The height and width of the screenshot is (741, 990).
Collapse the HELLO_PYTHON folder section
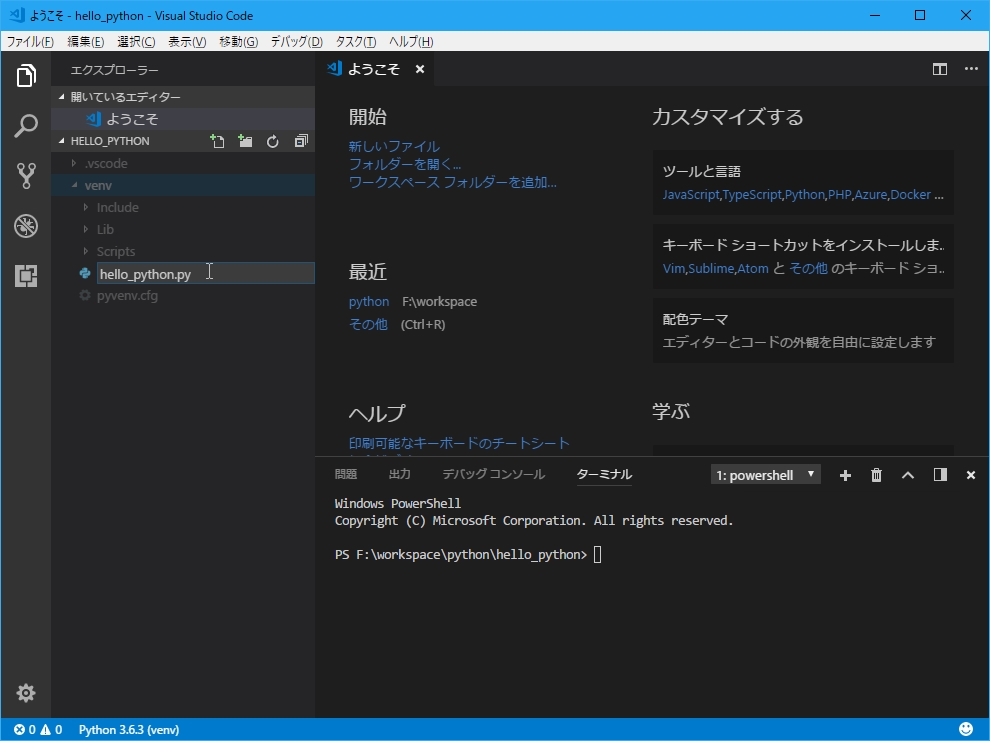point(110,141)
